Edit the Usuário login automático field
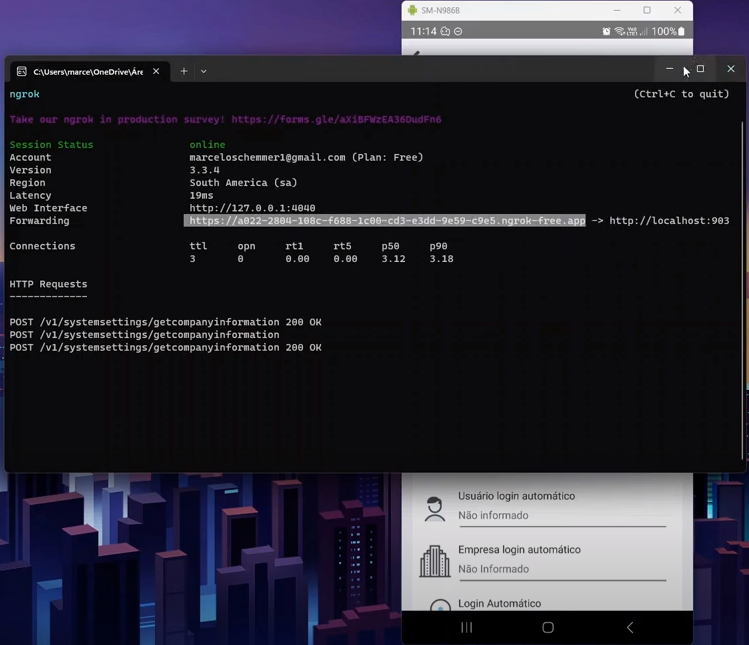The width and height of the screenshot is (749, 645). pos(562,509)
